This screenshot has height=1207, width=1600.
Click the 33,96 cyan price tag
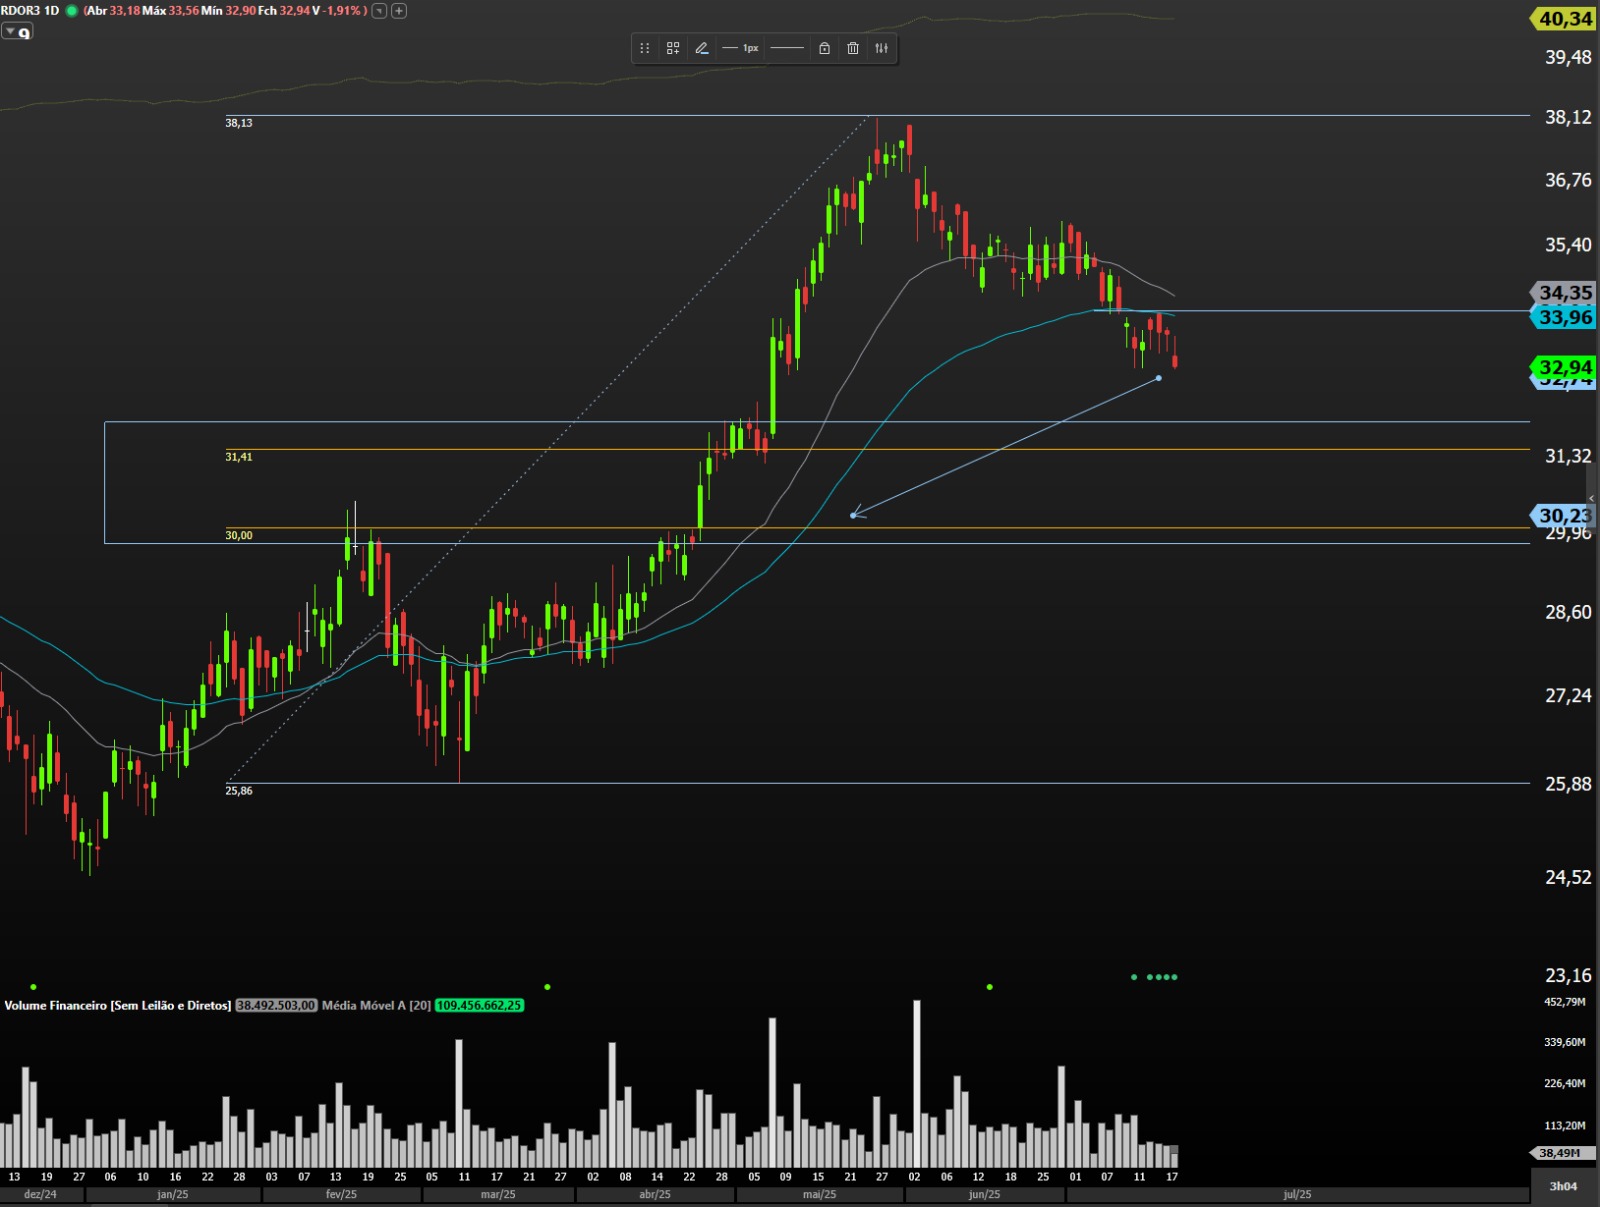click(1564, 317)
